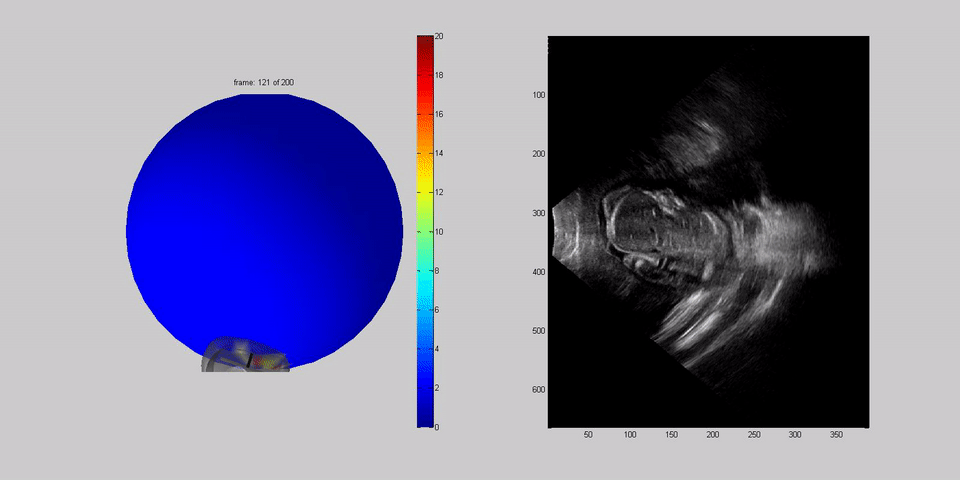Click the y-axis tick label 100
The image size is (960, 480).
click(538, 95)
